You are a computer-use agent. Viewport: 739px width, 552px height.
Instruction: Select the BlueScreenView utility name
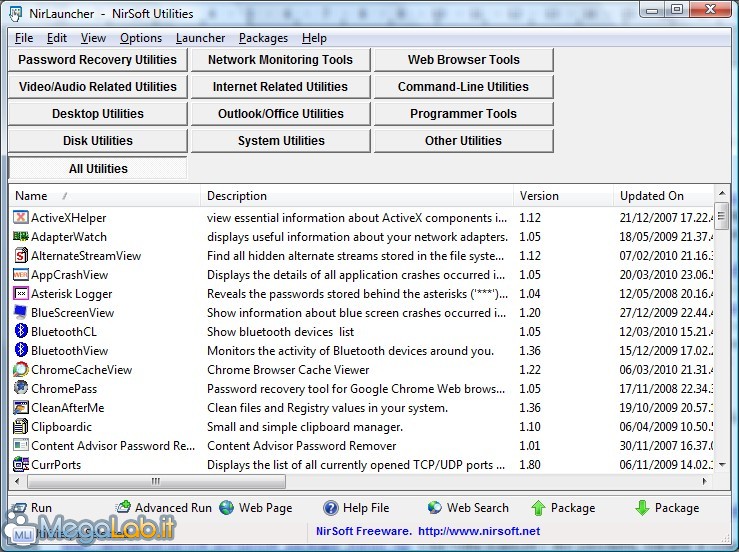coord(73,313)
